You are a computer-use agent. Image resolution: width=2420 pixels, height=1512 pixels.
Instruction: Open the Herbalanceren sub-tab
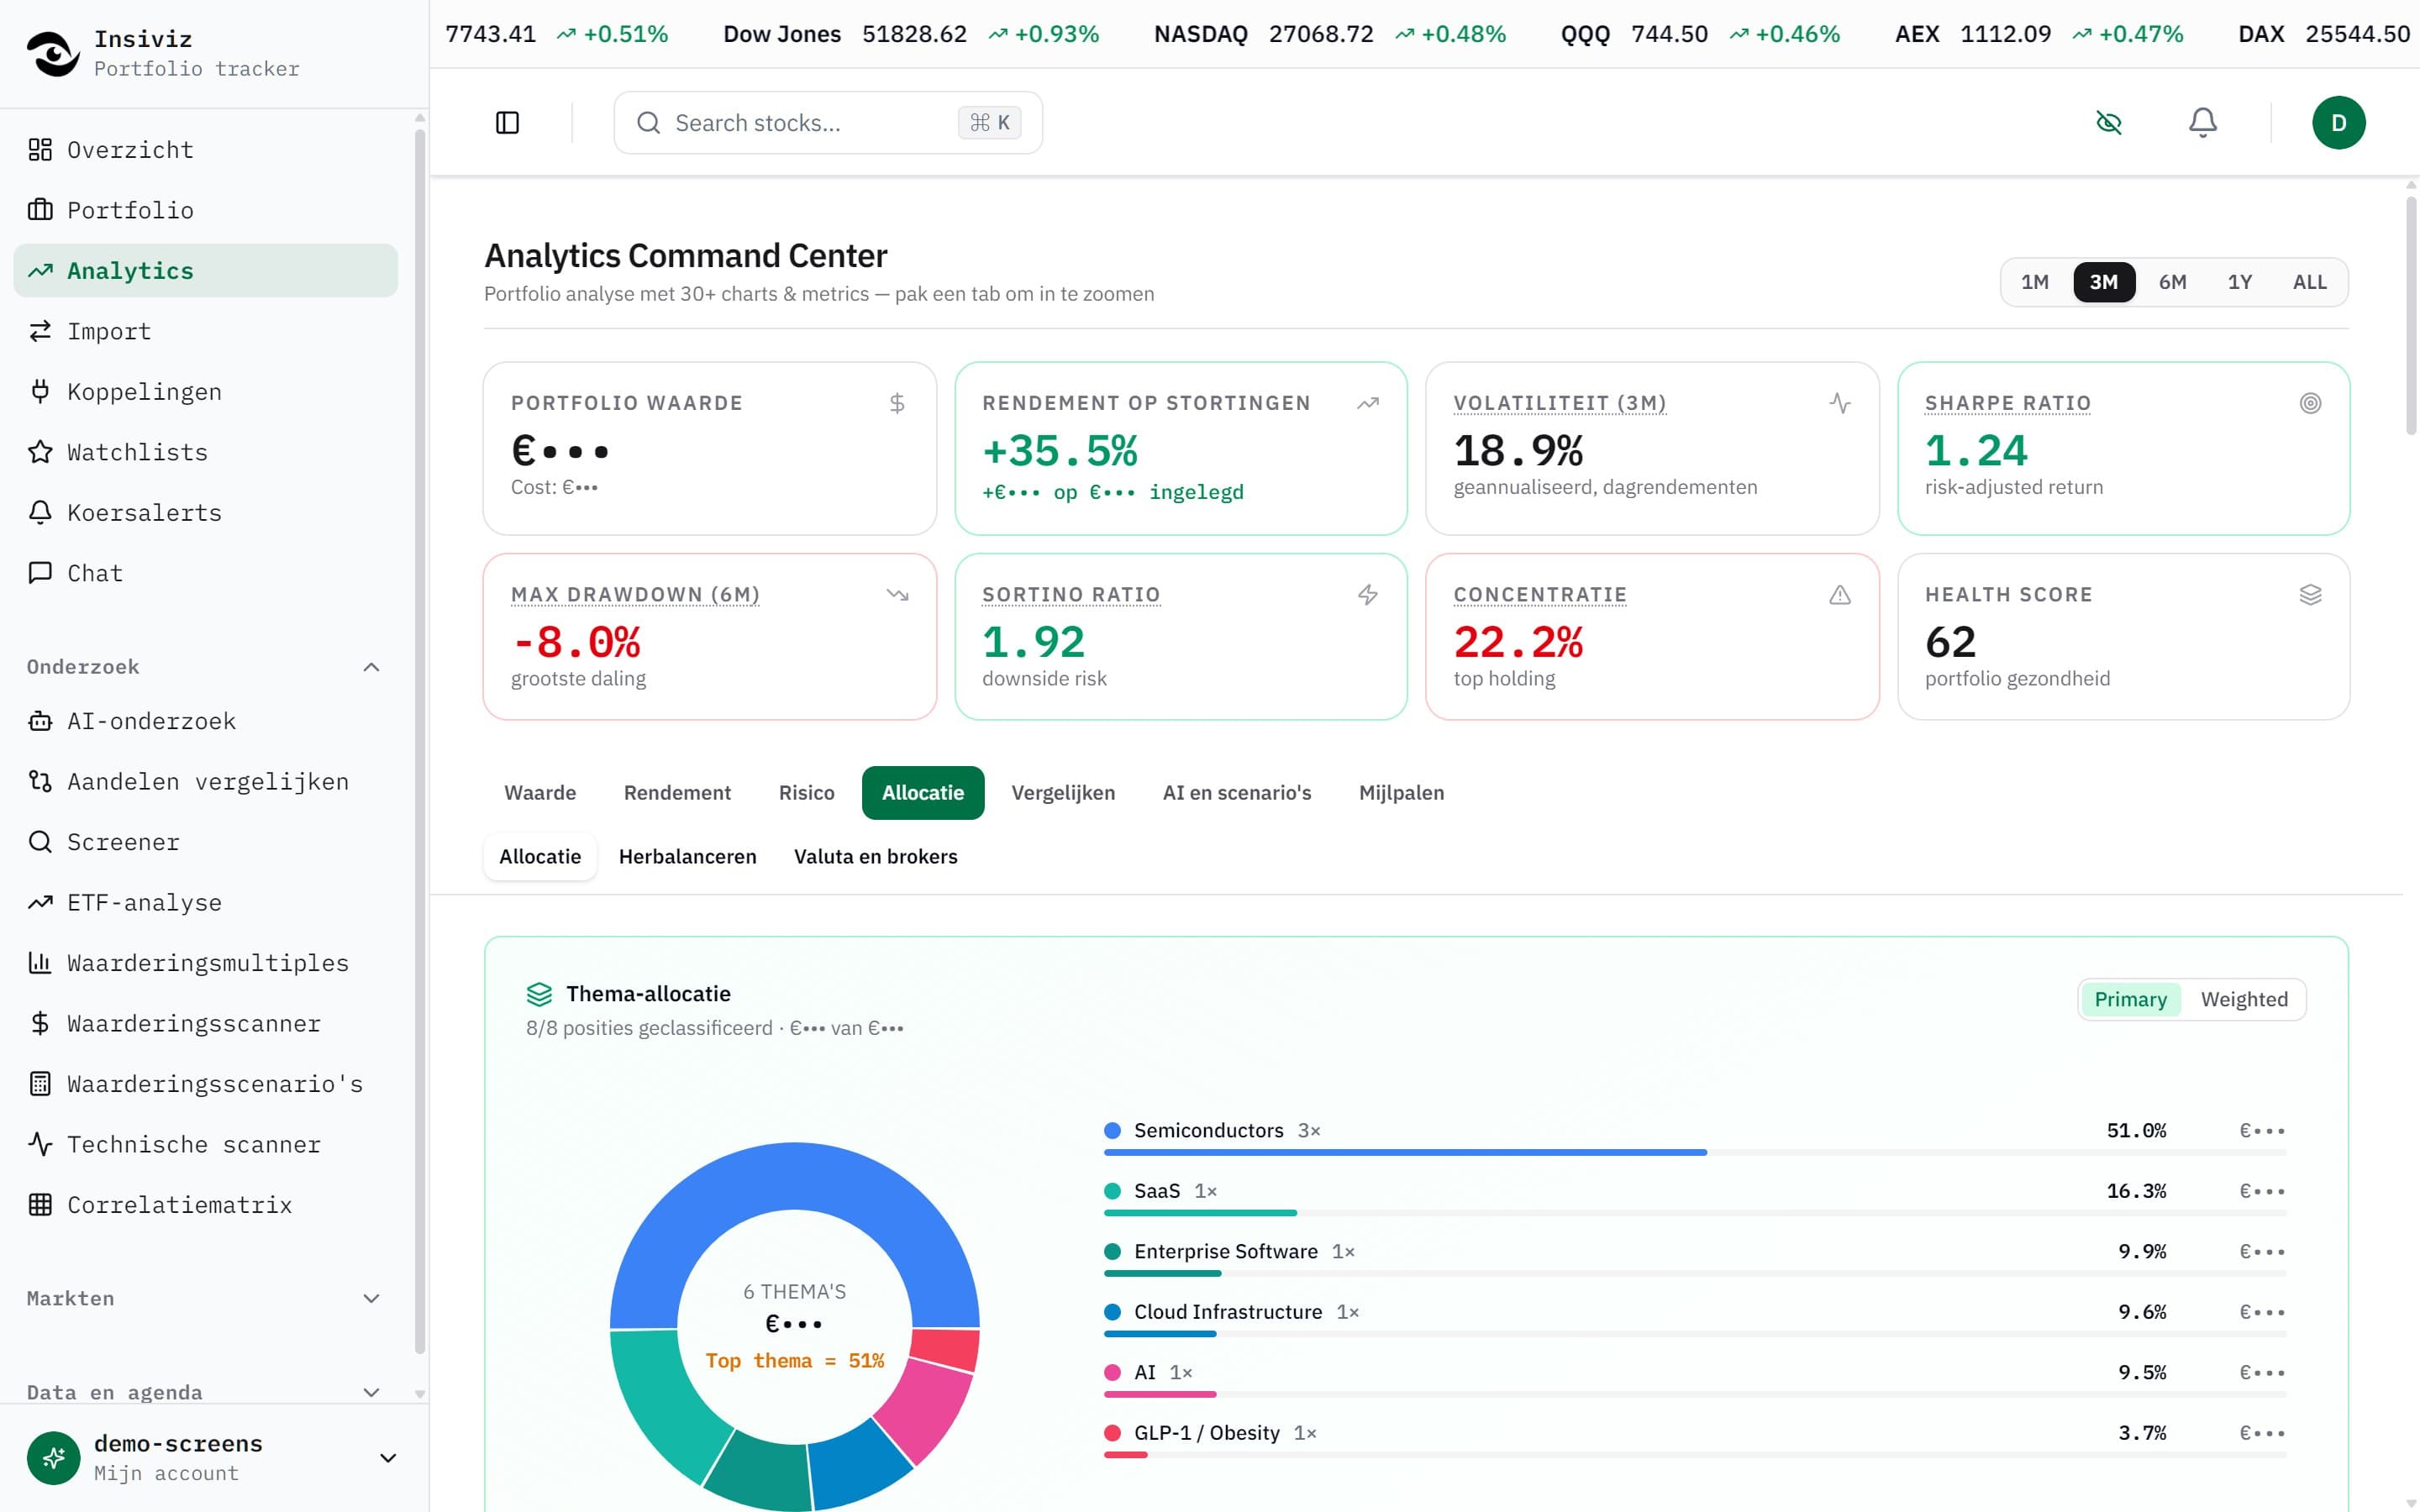pos(687,857)
